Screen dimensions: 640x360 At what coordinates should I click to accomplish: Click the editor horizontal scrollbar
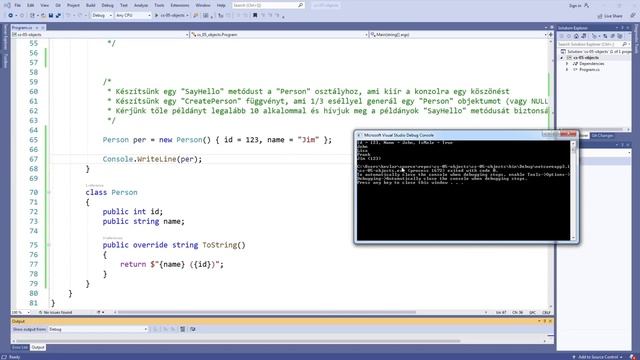pos(267,313)
